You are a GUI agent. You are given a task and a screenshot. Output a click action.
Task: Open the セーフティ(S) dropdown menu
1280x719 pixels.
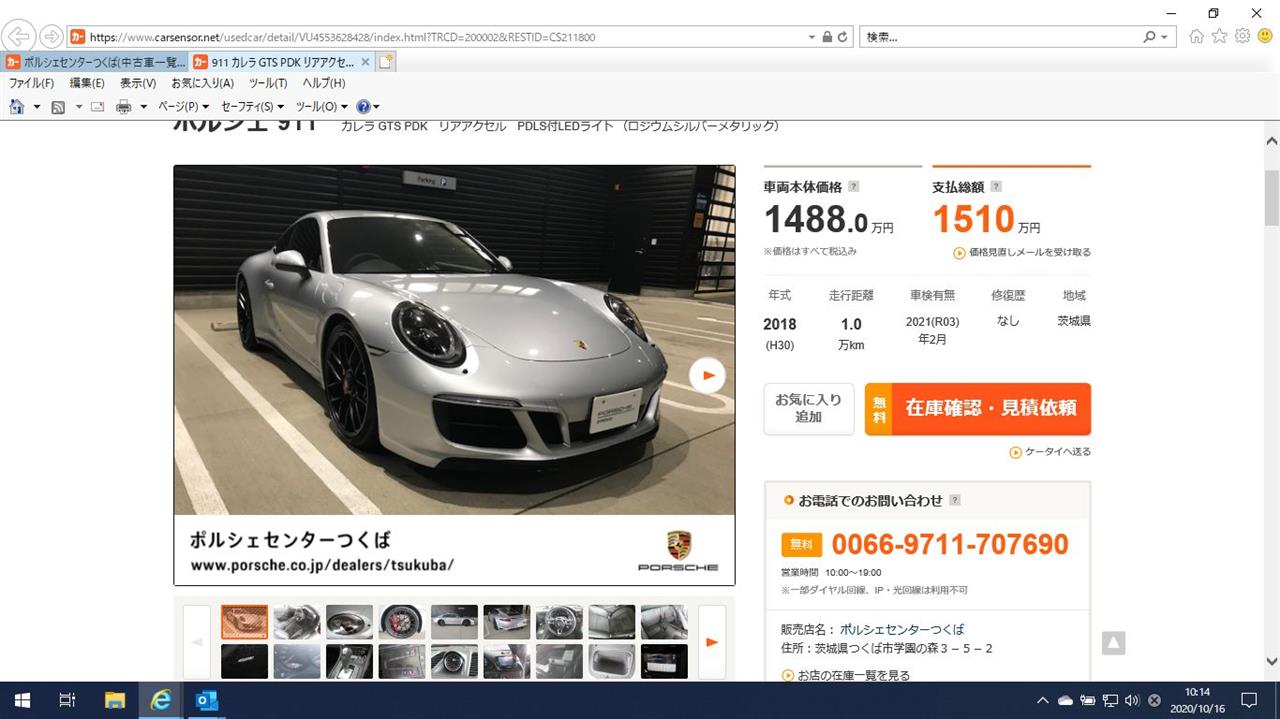pos(252,106)
